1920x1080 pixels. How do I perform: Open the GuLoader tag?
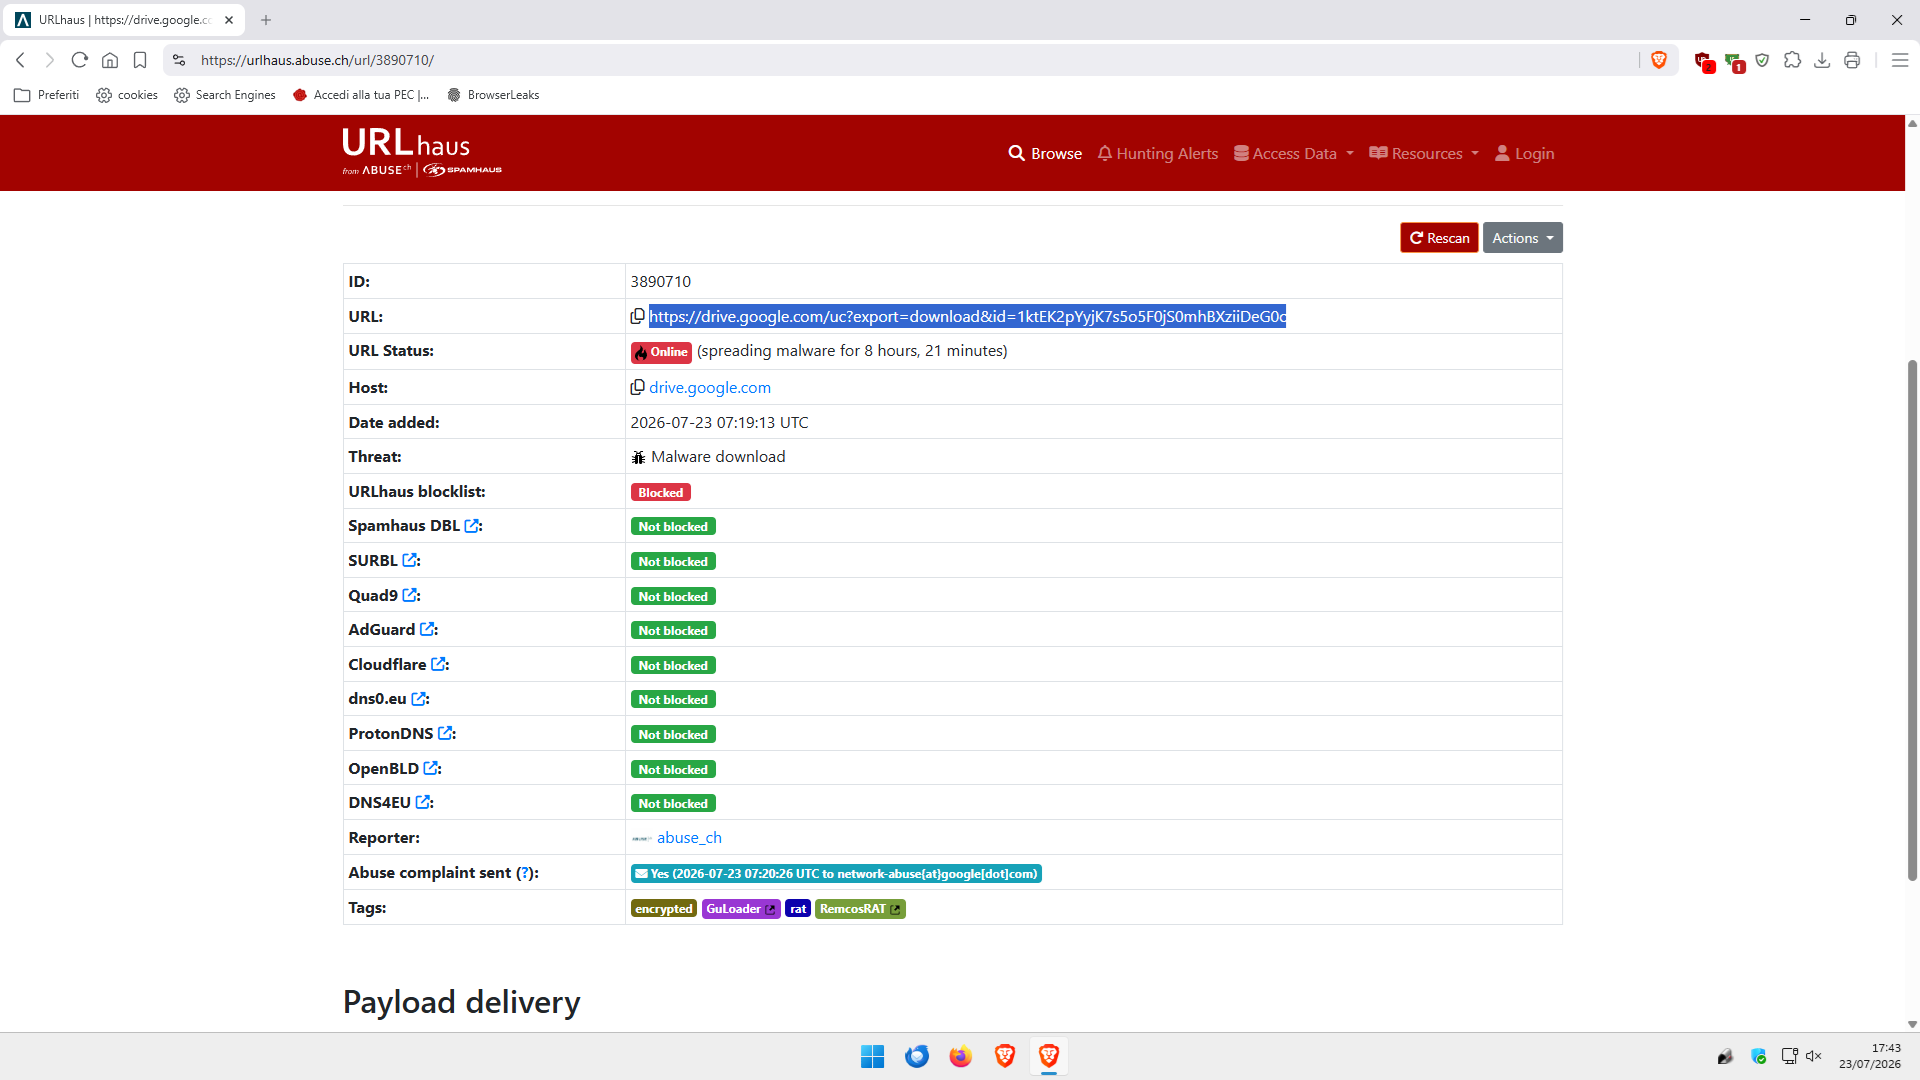pos(741,909)
